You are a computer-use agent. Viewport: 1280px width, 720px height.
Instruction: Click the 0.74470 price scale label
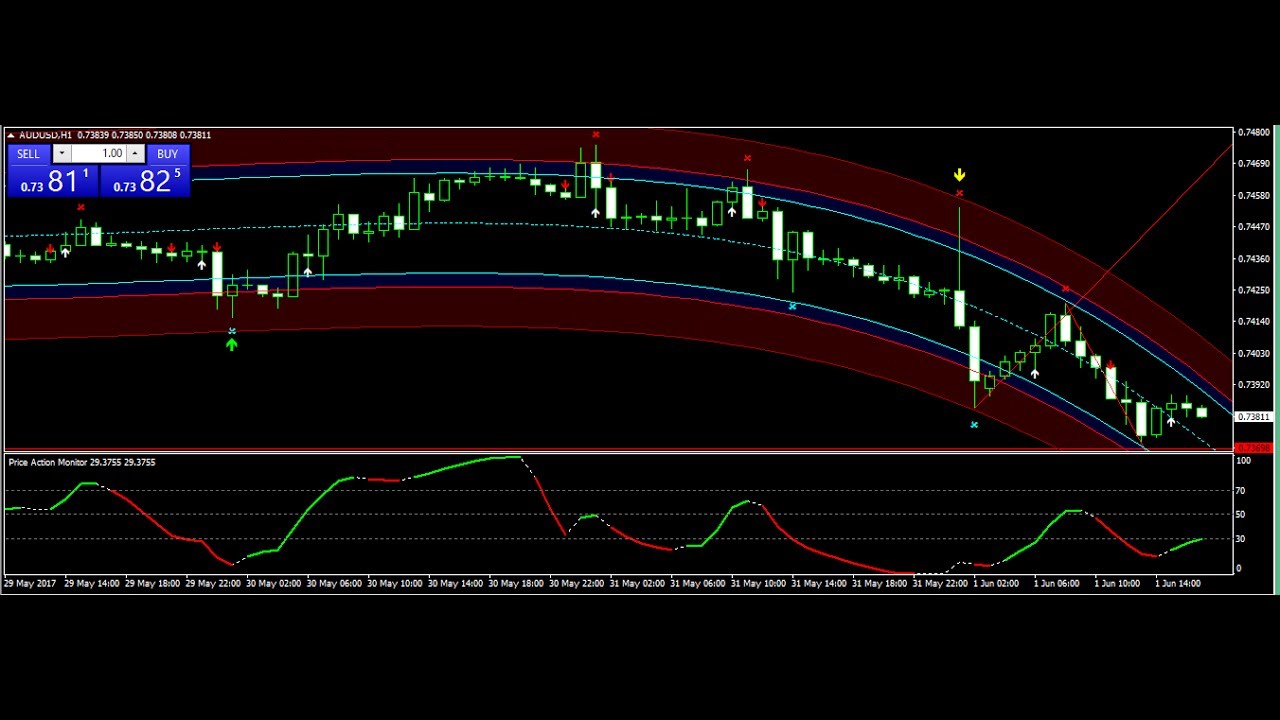click(x=1255, y=227)
